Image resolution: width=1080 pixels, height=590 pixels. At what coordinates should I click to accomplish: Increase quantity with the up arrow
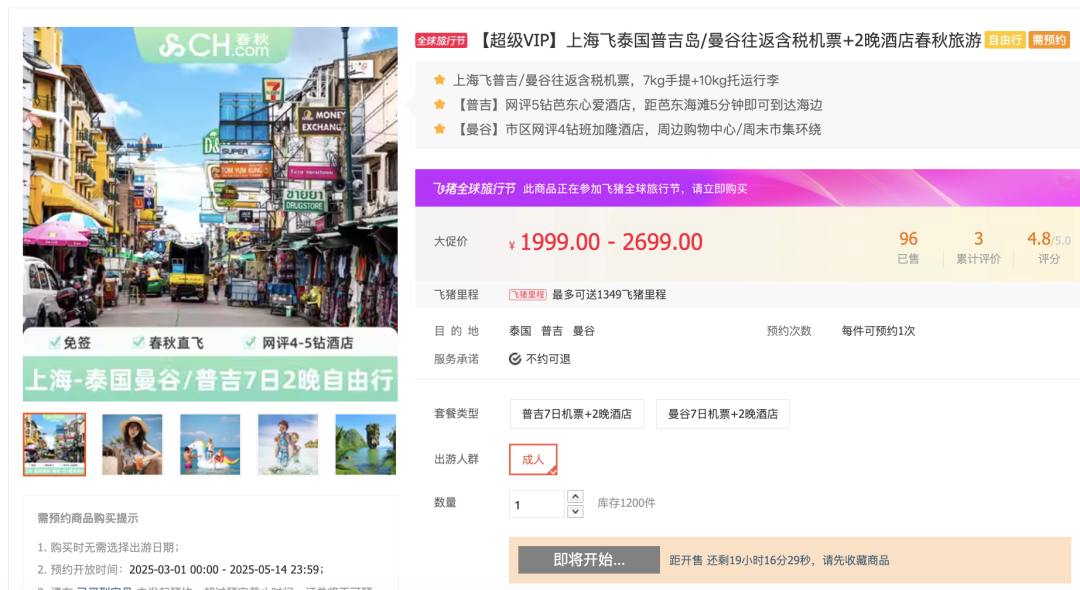(x=575, y=496)
